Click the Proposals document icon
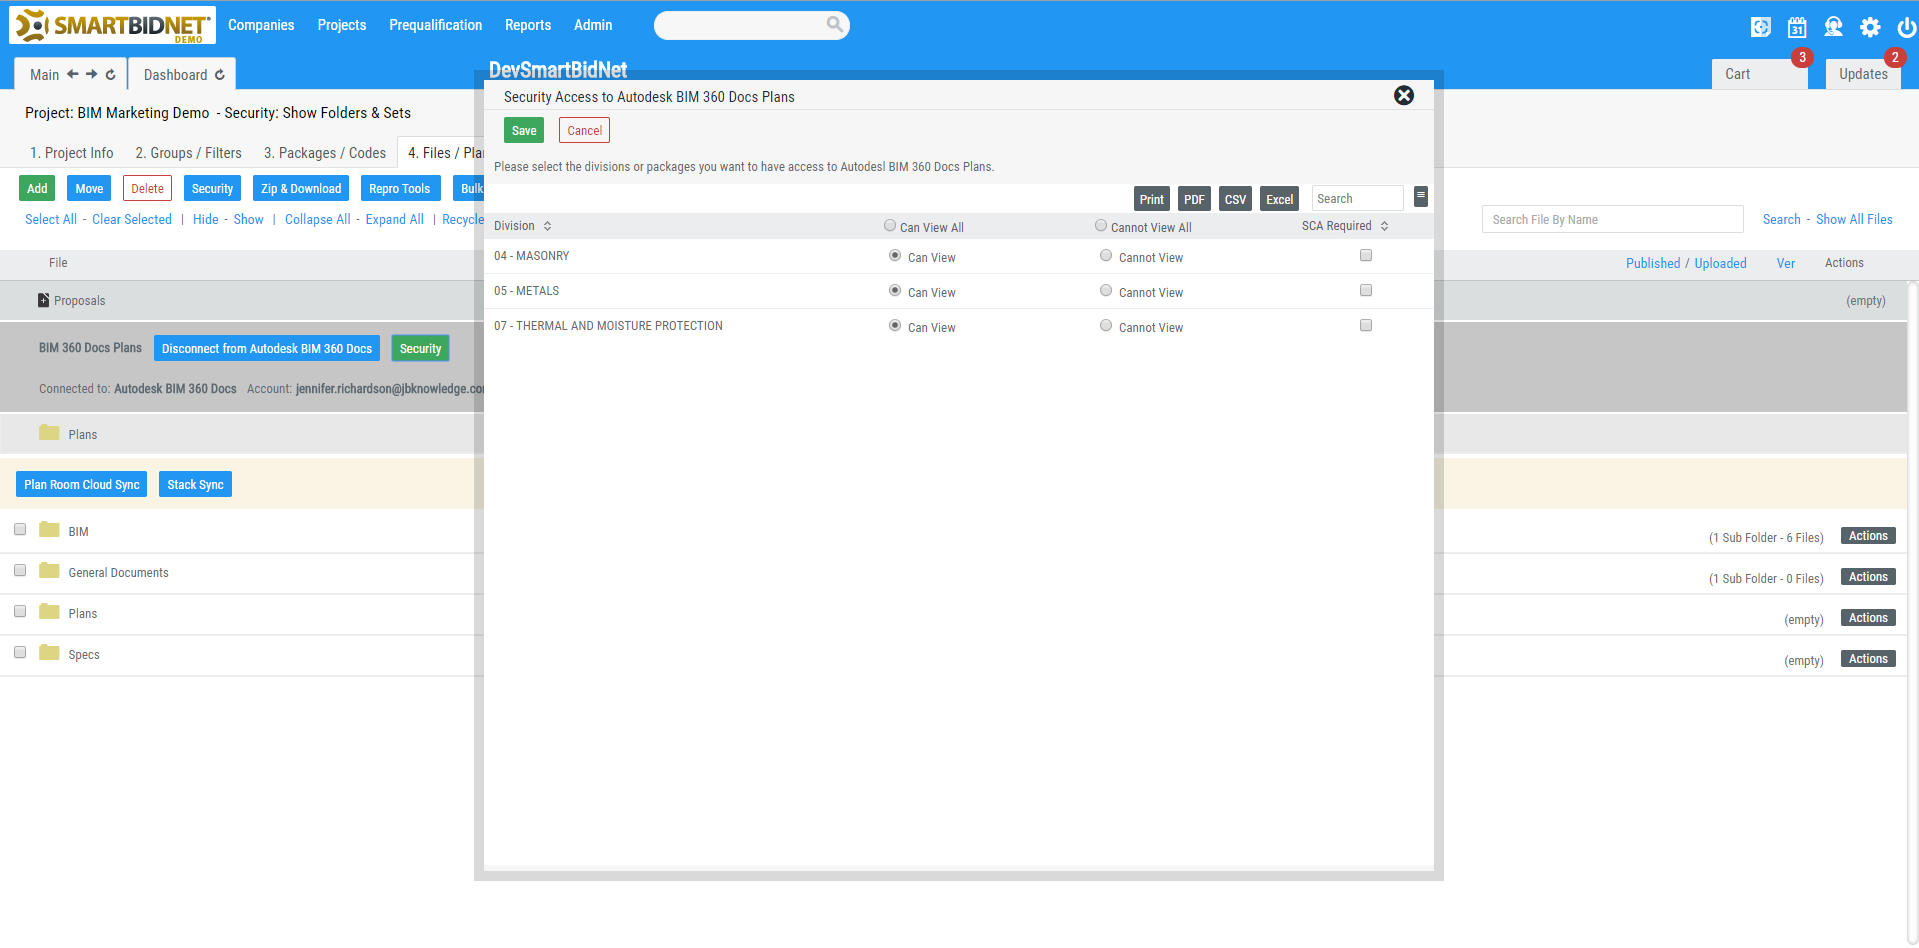 [x=43, y=300]
